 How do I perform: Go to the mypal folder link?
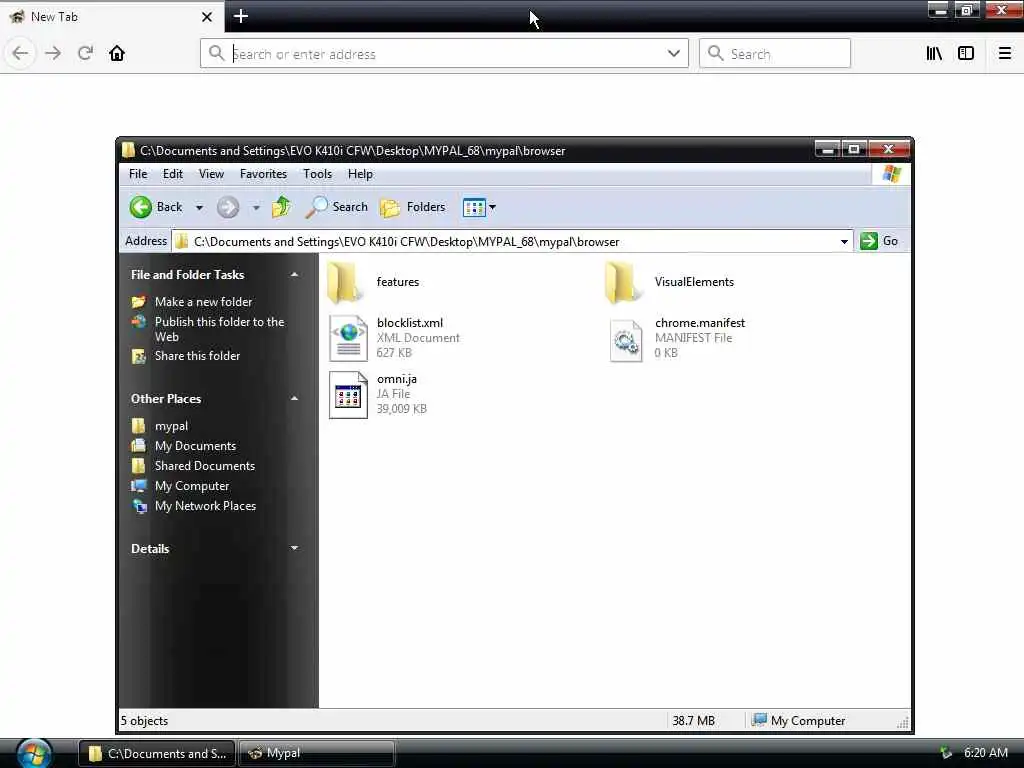(171, 426)
